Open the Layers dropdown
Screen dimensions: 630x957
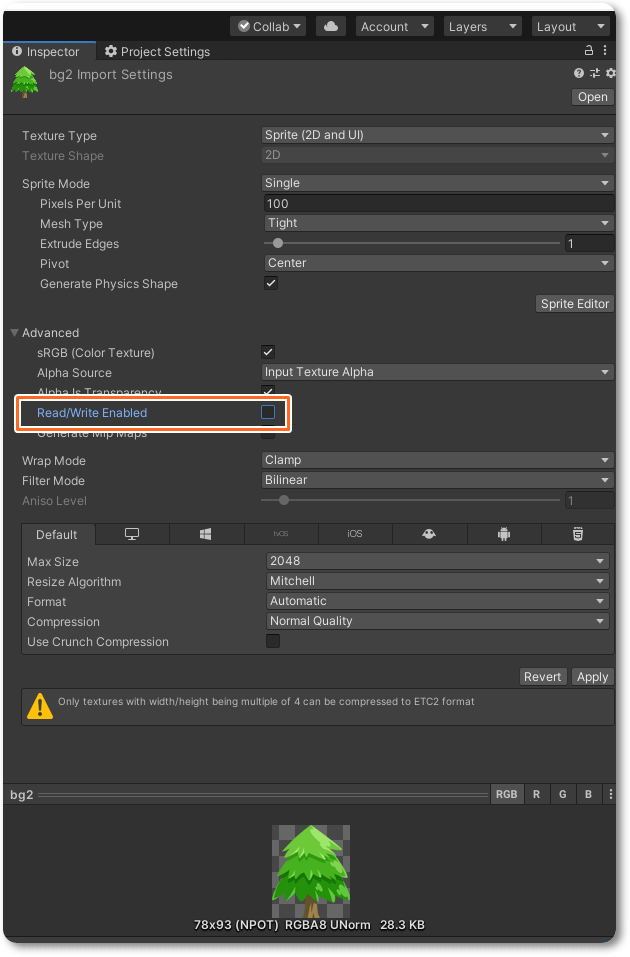pos(483,26)
